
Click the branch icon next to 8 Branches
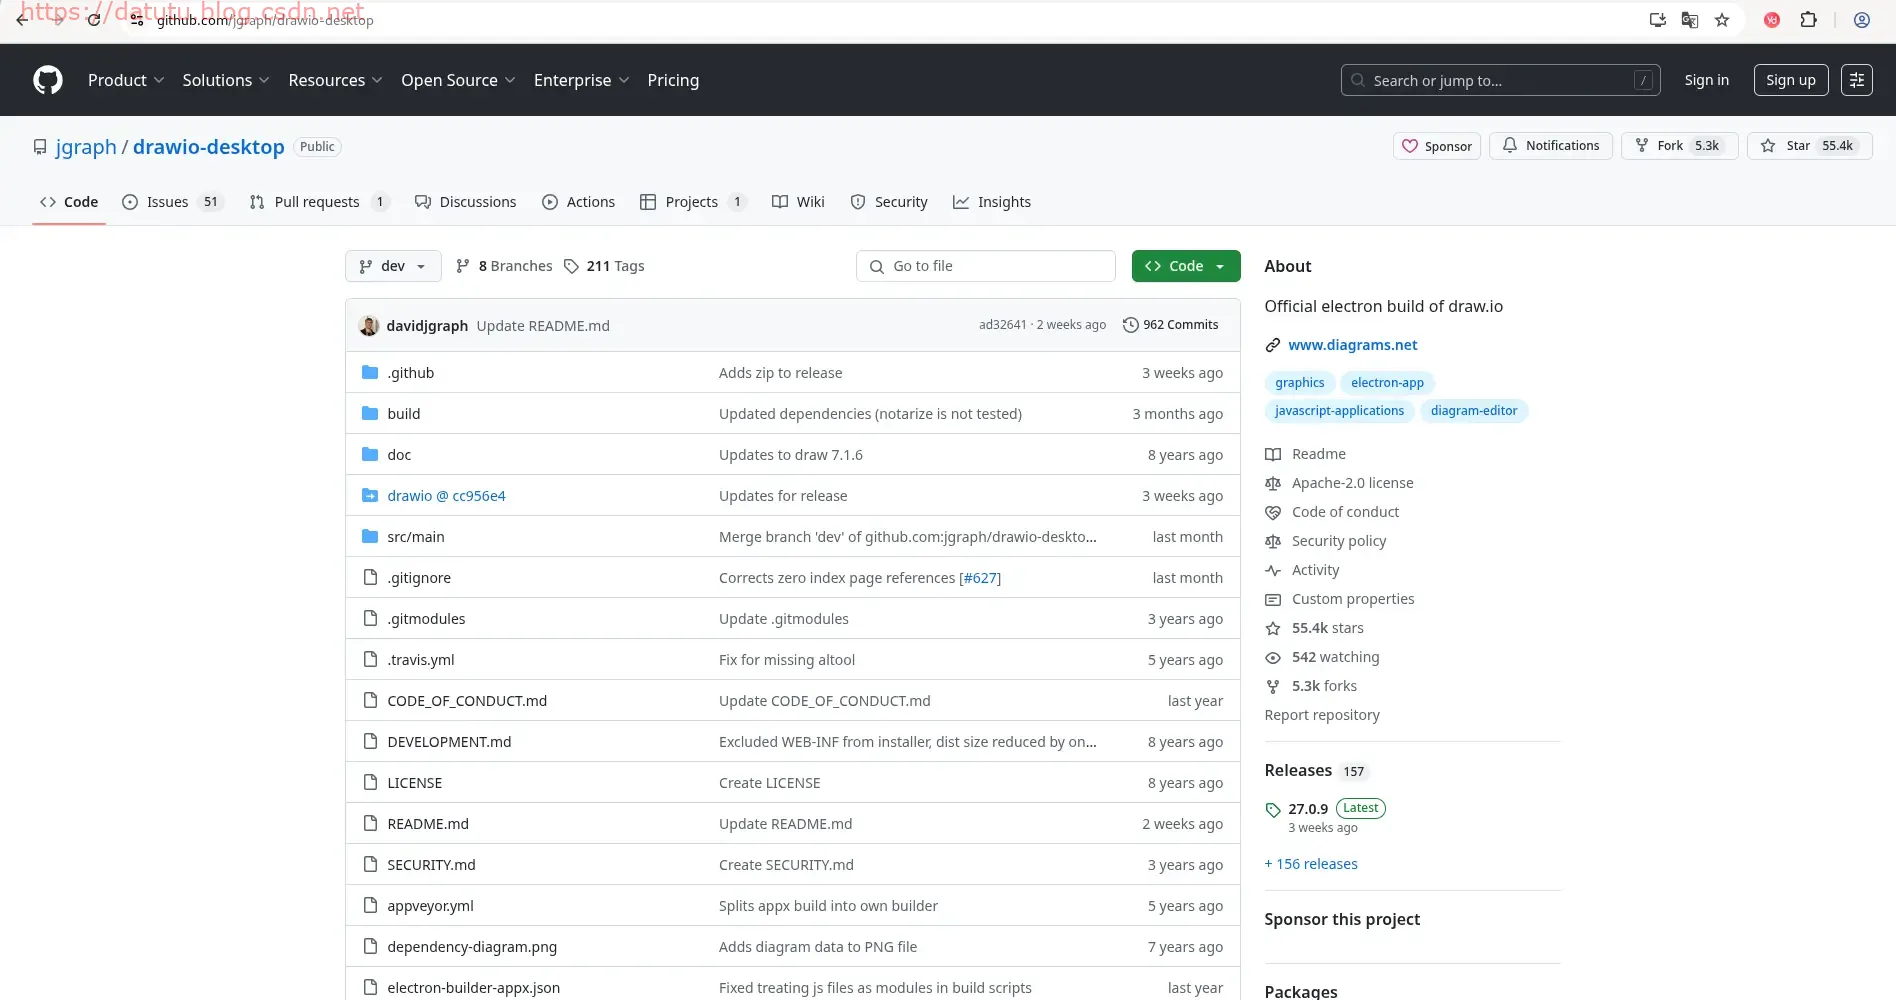[463, 266]
